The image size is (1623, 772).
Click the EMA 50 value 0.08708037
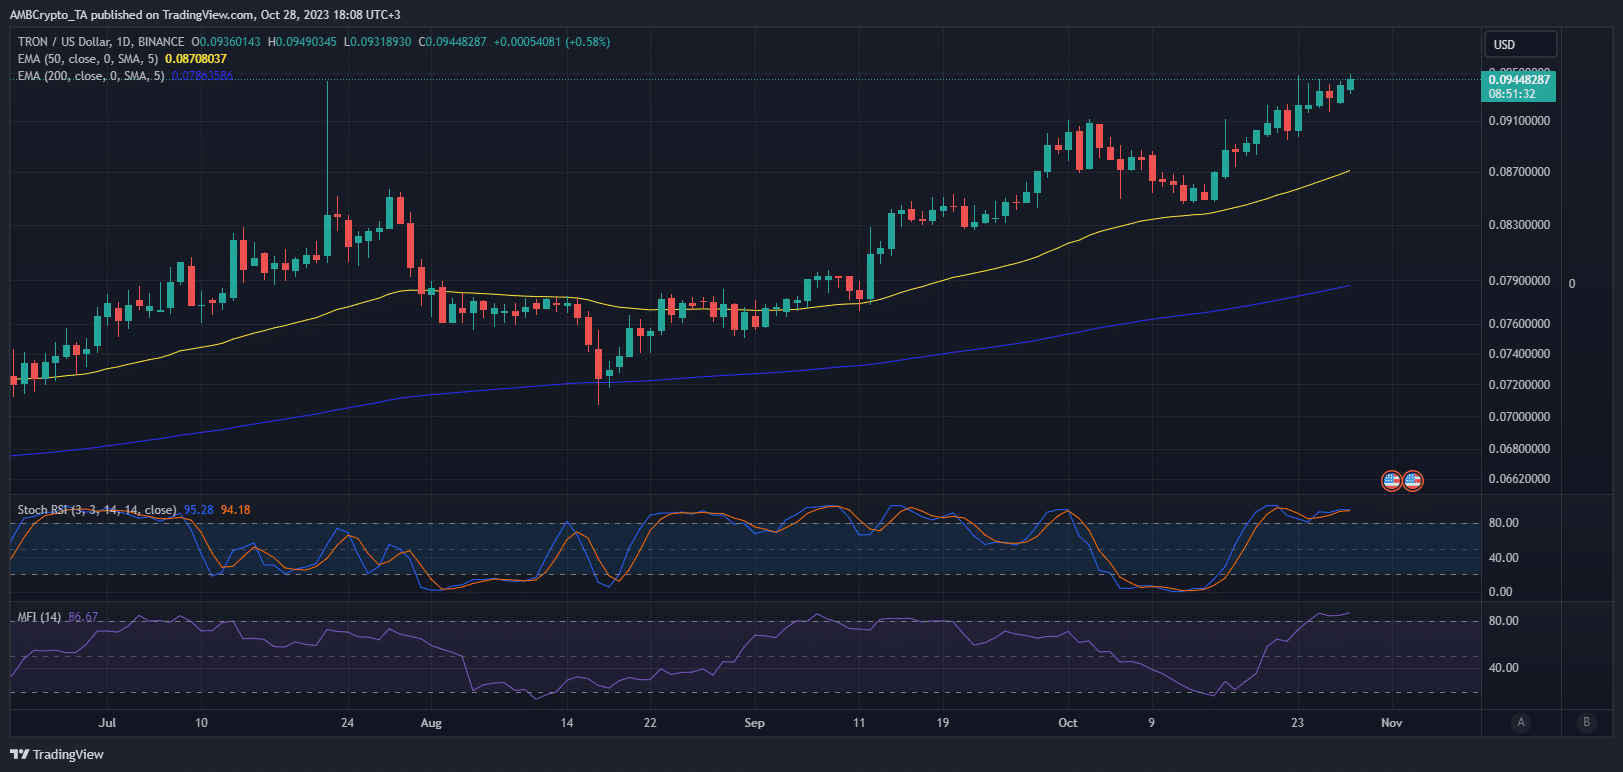[196, 59]
